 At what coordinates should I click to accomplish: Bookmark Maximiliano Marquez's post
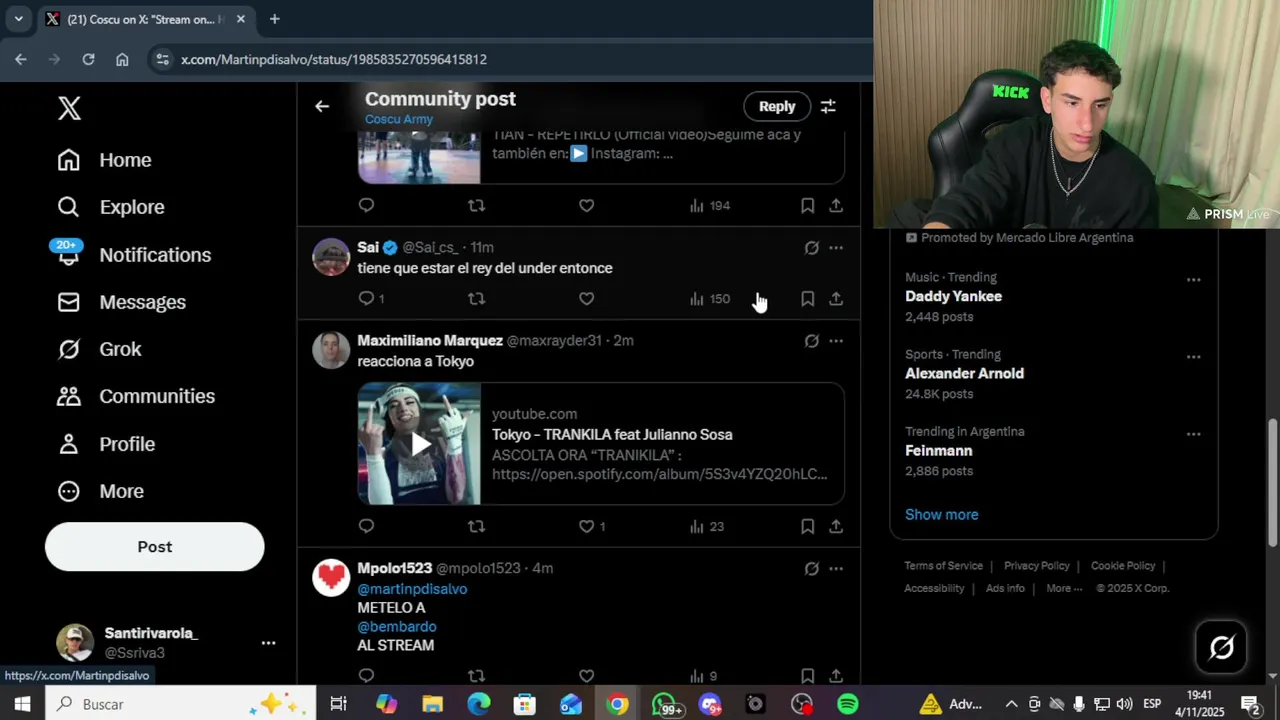[x=807, y=526]
